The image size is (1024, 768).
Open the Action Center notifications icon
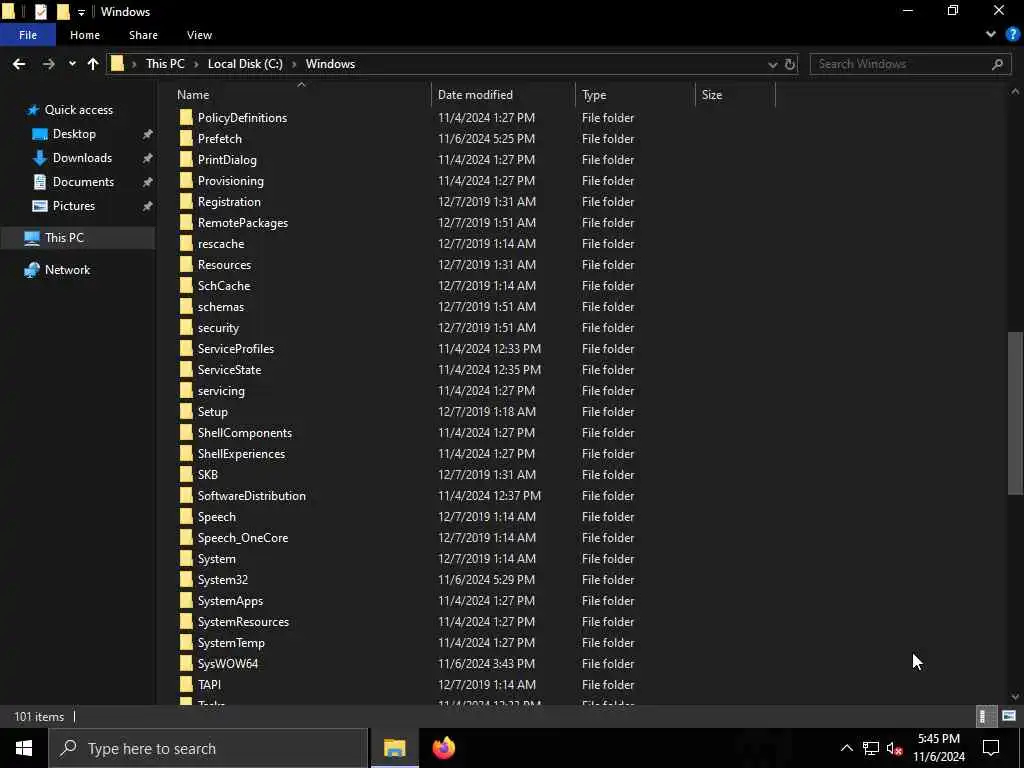point(991,748)
